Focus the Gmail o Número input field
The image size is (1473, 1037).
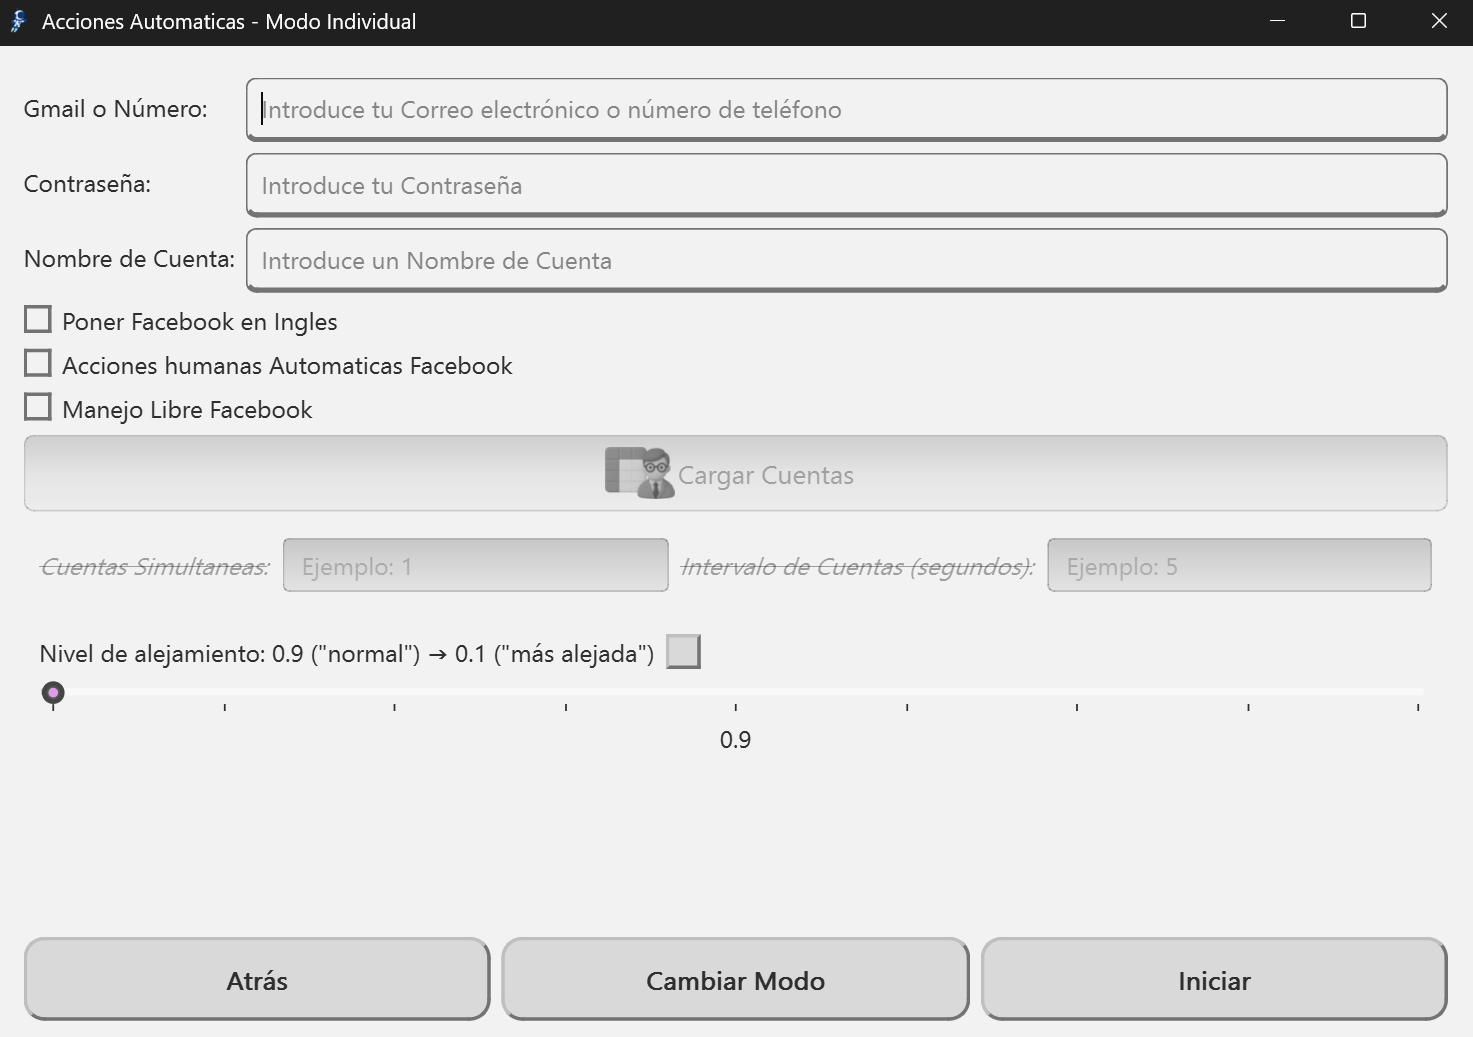click(x=846, y=109)
